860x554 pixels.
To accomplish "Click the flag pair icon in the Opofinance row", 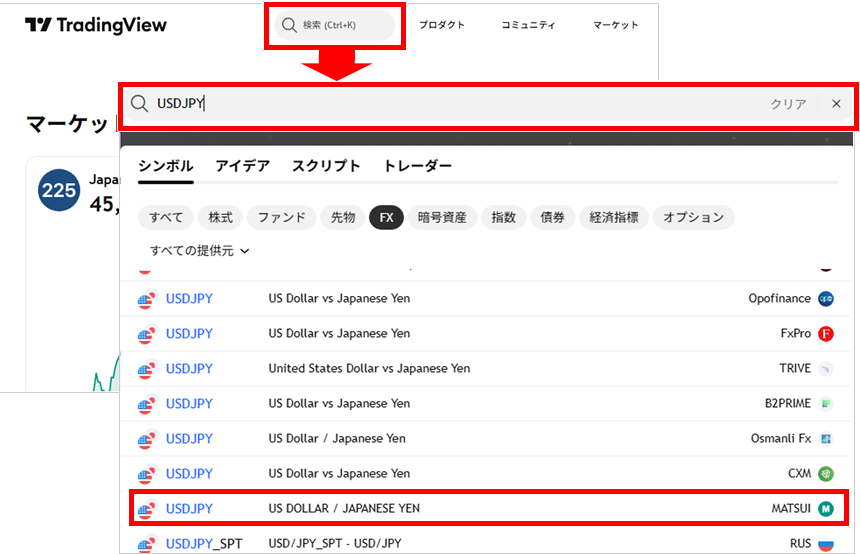I will (146, 299).
